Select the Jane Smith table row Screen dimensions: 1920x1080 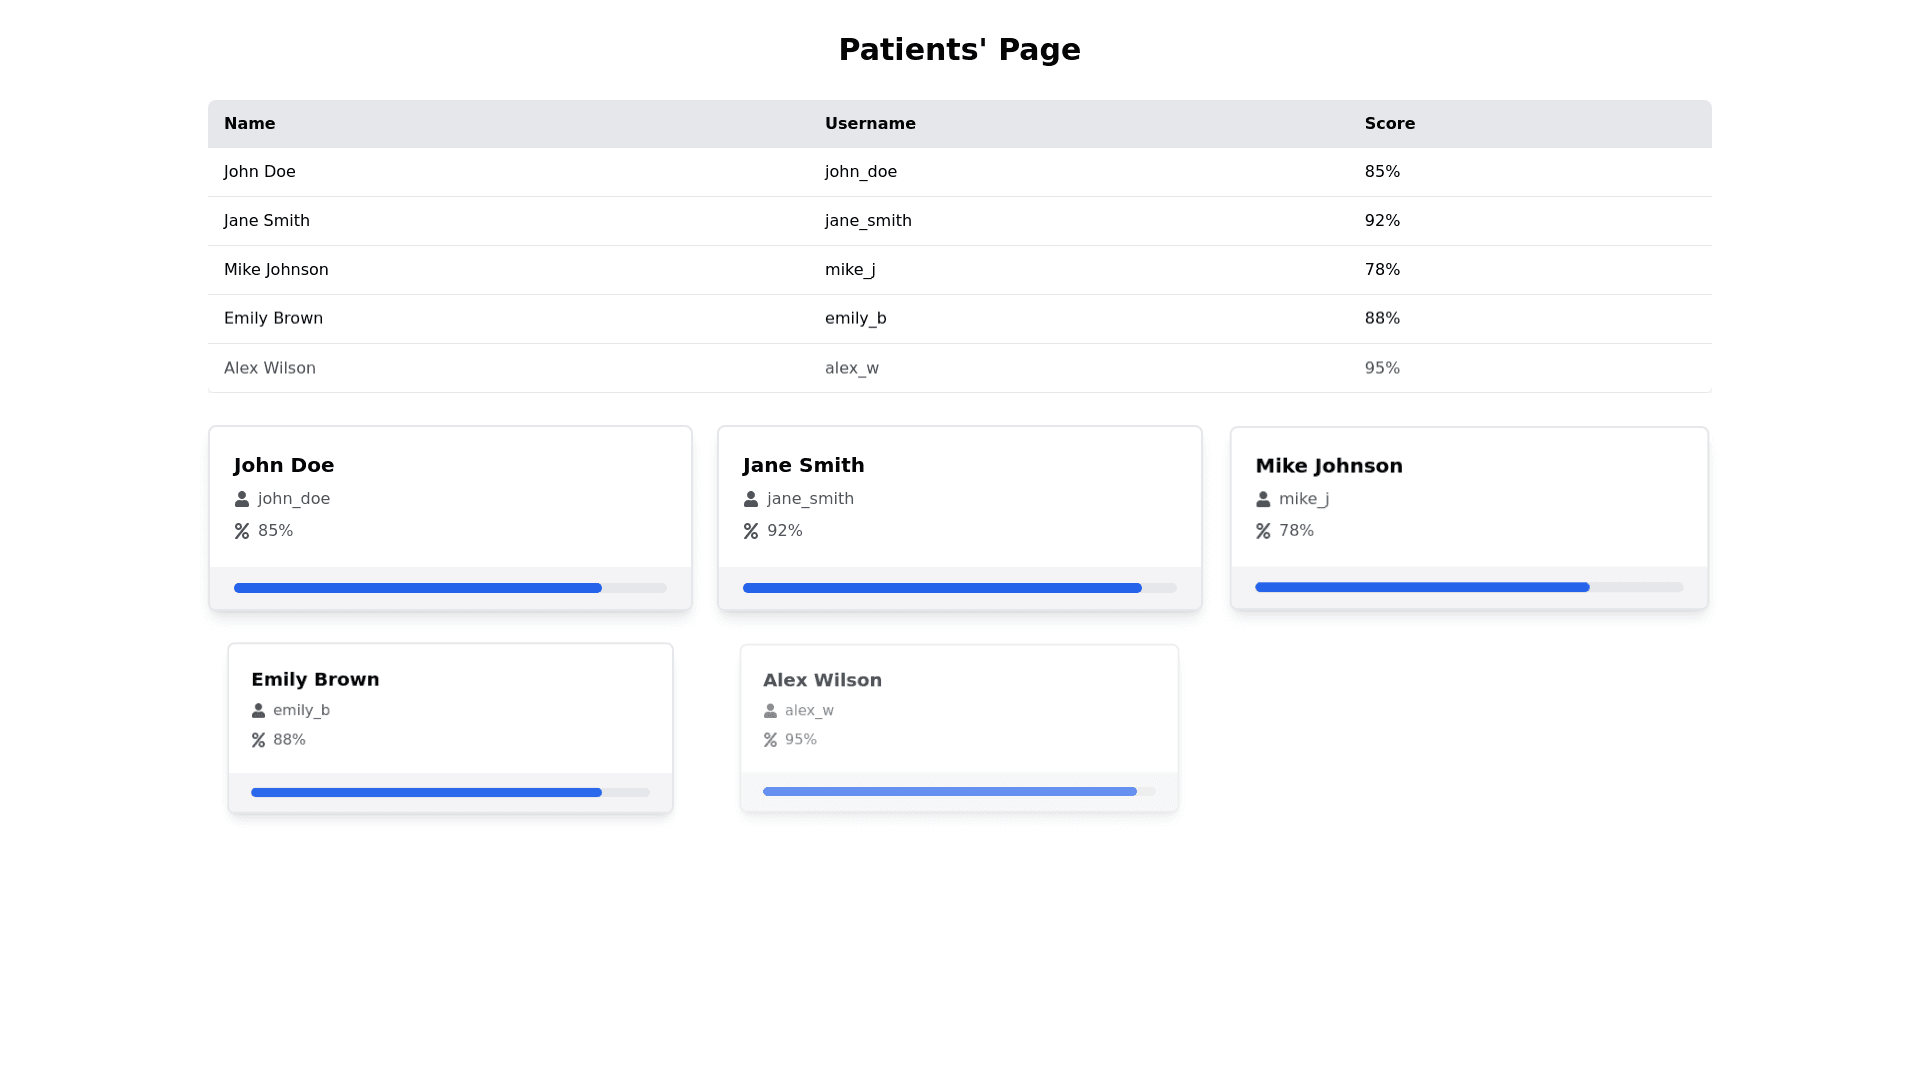click(x=266, y=221)
